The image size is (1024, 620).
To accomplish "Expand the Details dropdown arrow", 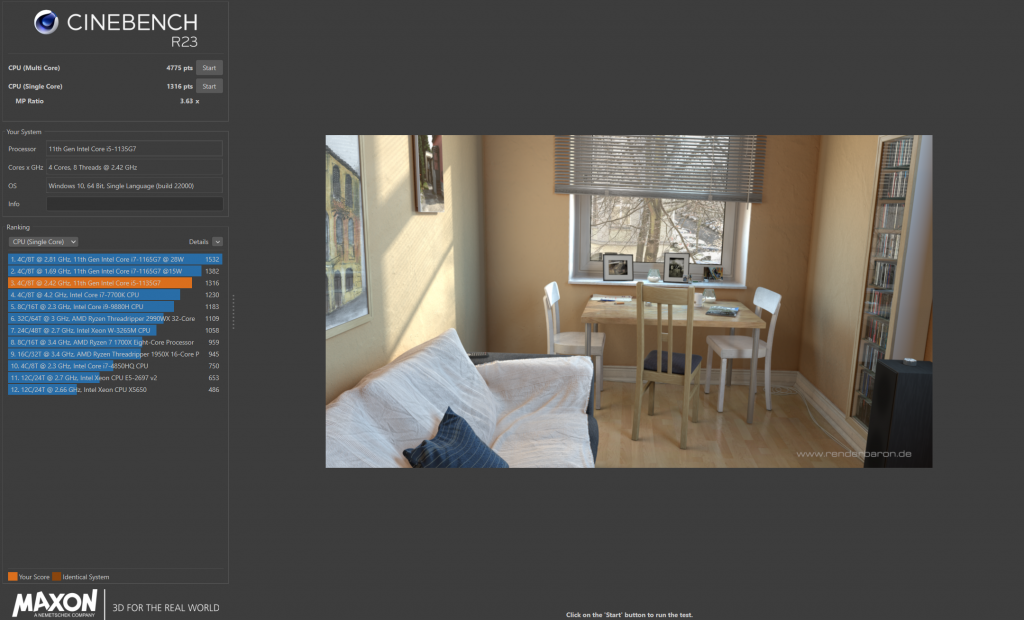I will click(217, 242).
